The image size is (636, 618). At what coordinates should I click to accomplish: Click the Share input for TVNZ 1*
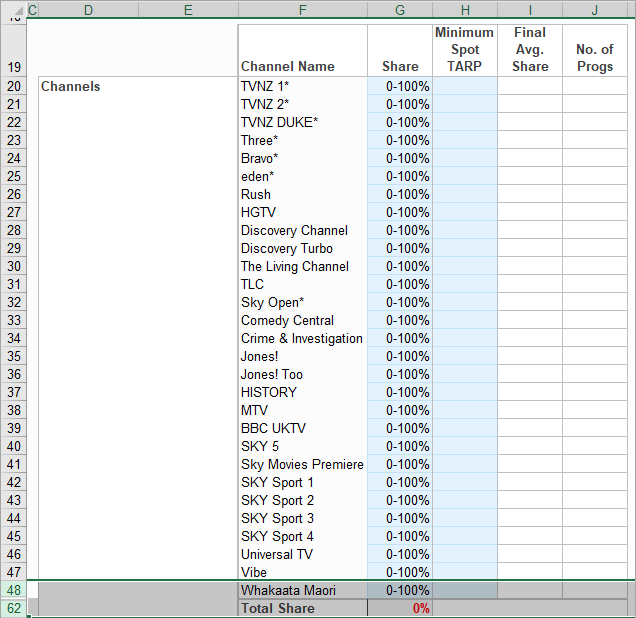pos(400,86)
